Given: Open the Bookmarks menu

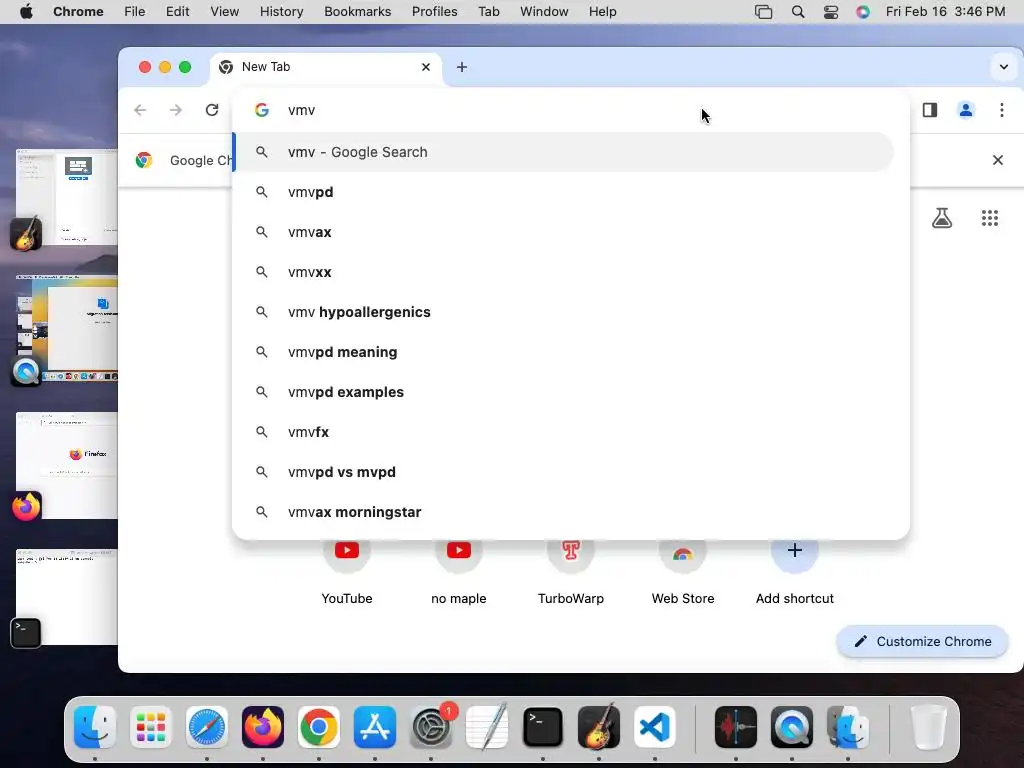Looking at the screenshot, I should point(357,12).
